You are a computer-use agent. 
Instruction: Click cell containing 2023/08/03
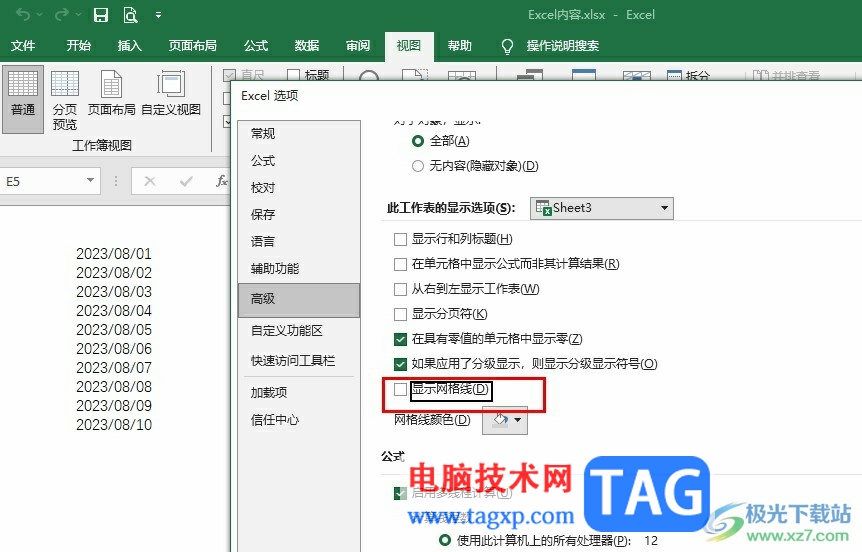pos(113,292)
